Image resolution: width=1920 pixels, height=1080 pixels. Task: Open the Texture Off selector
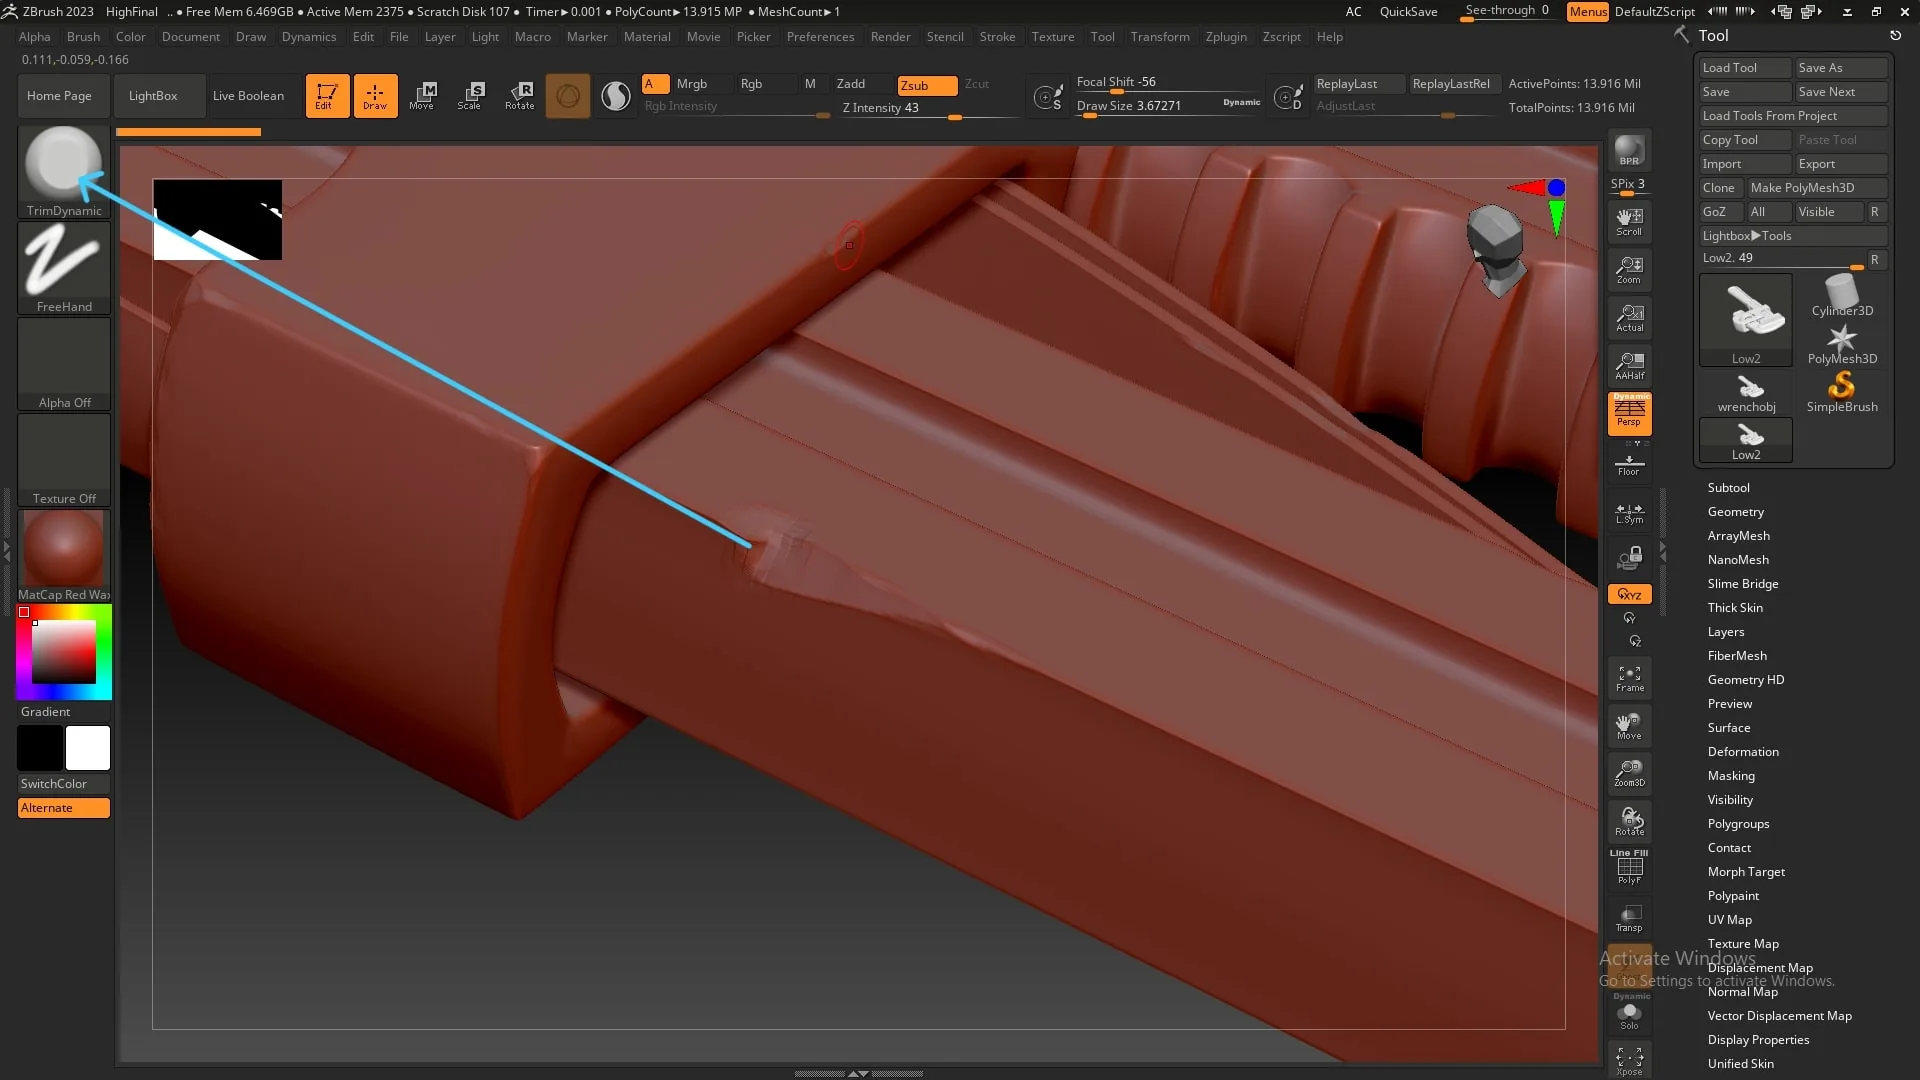click(x=64, y=460)
